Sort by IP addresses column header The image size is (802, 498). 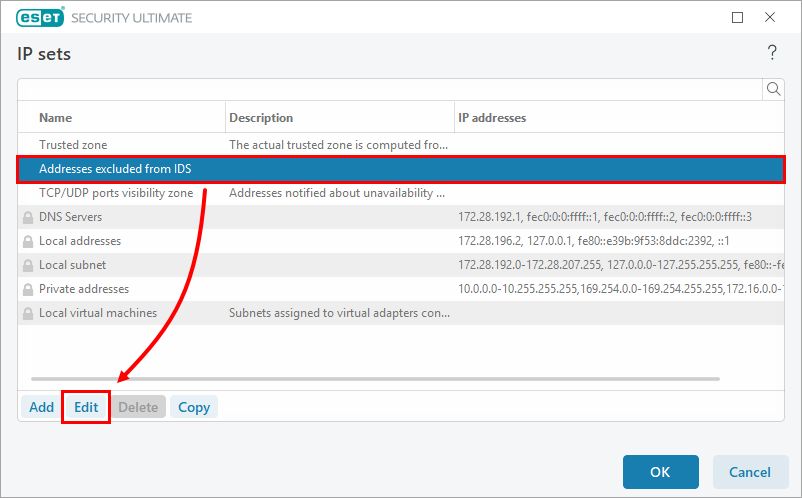(x=492, y=118)
